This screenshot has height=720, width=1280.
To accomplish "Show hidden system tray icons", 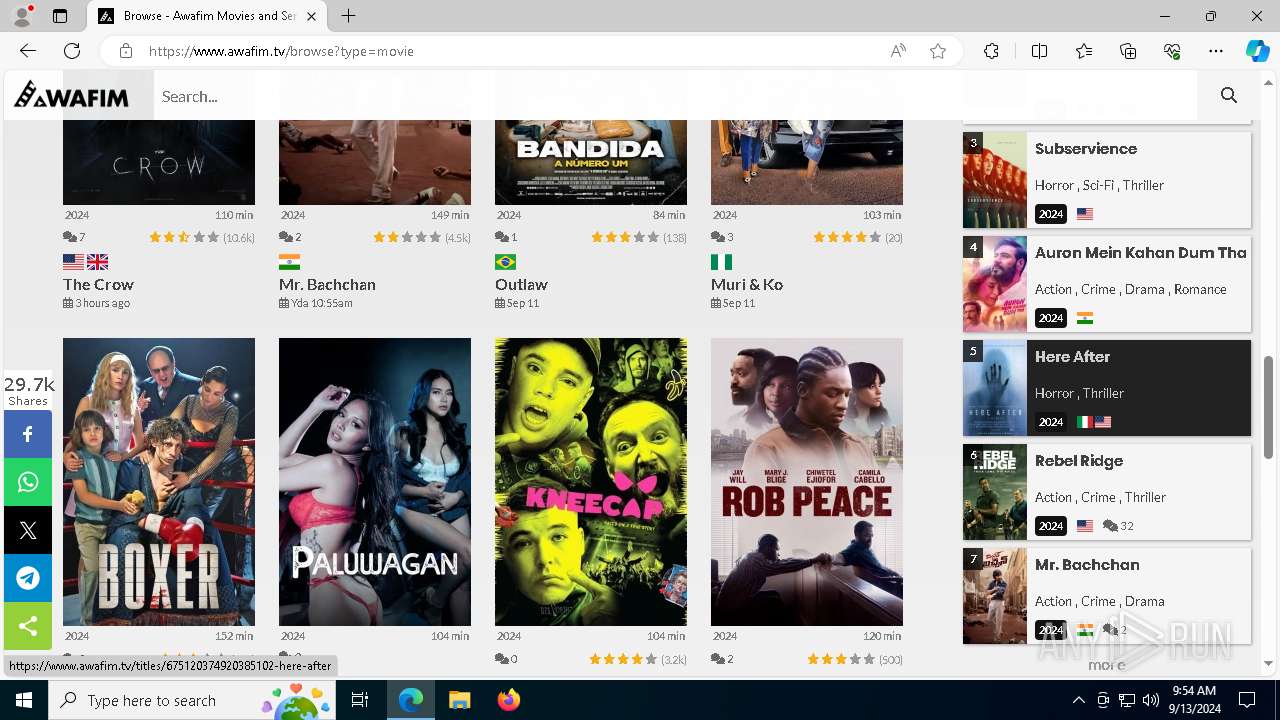I will (1078, 700).
